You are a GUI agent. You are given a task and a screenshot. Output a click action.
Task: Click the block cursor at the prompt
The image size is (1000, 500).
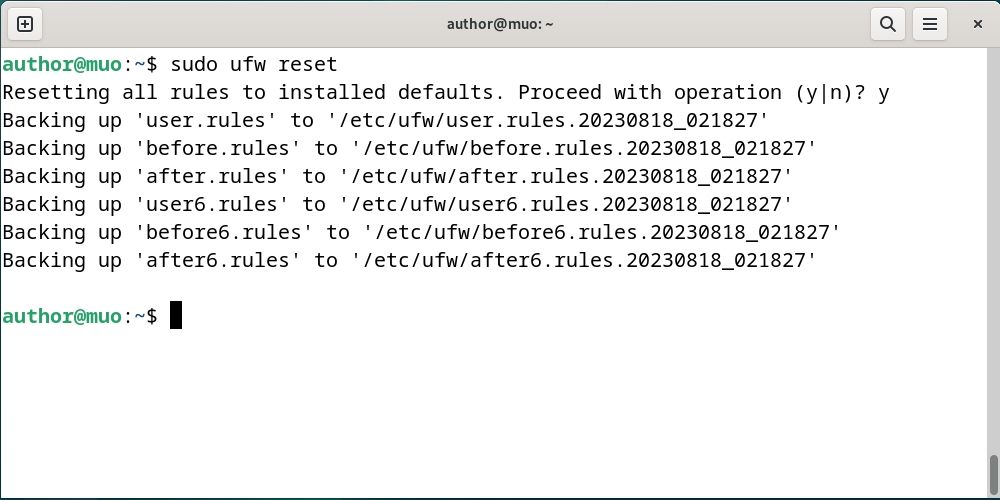click(x=176, y=316)
